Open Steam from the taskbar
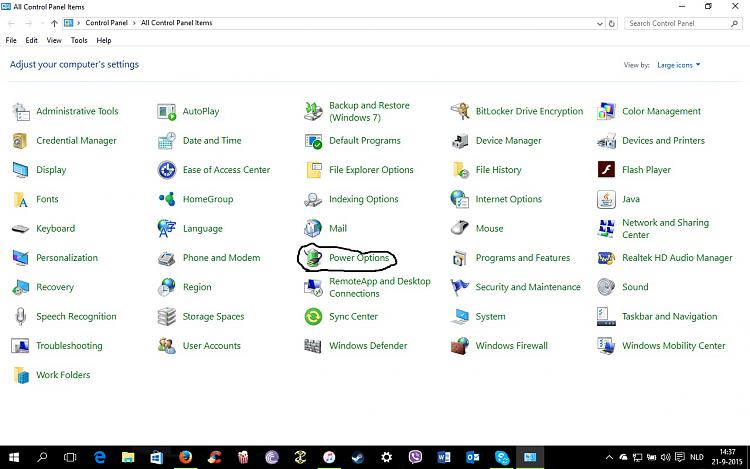This screenshot has width=750, height=469. [x=358, y=458]
